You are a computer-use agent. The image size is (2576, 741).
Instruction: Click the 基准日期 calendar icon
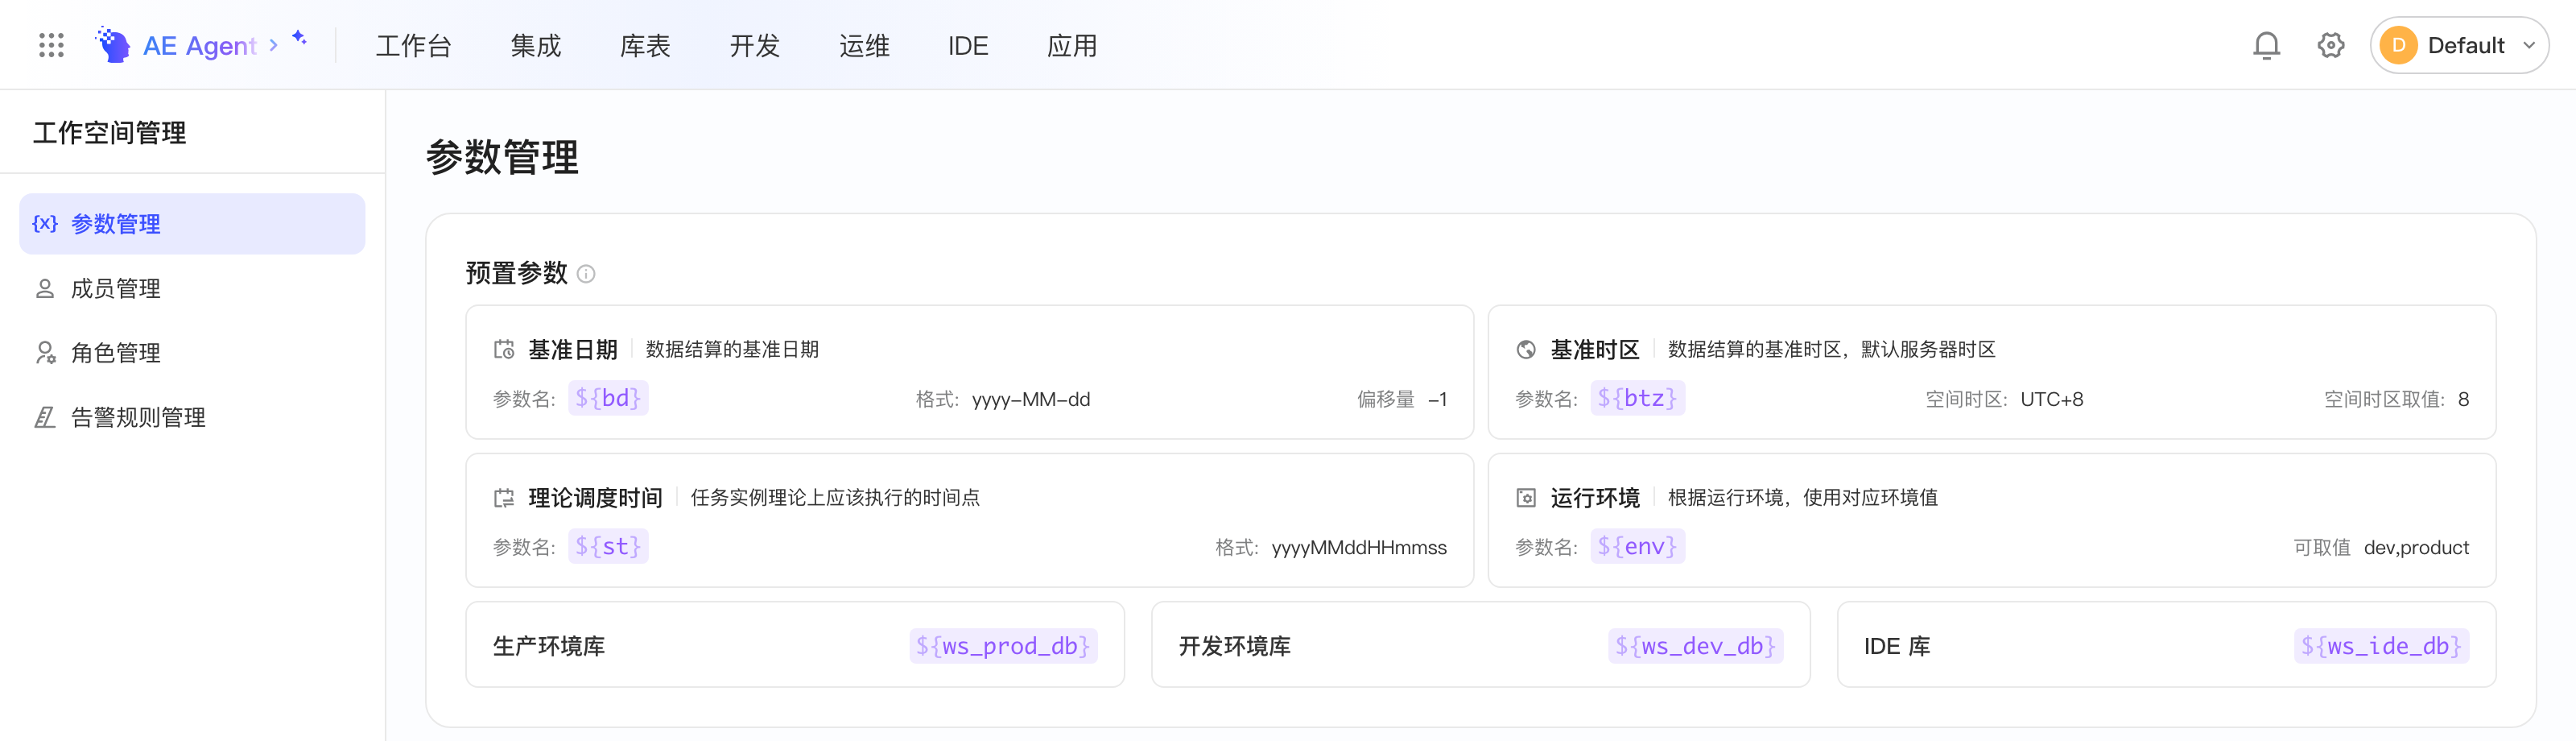pos(504,349)
